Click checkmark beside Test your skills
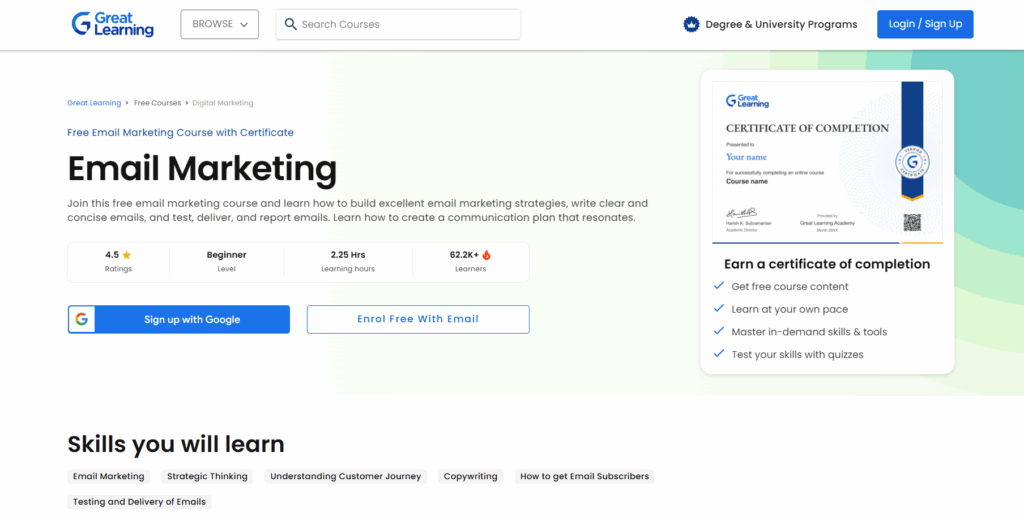Image resolution: width=1024 pixels, height=516 pixels. pyautogui.click(x=719, y=354)
